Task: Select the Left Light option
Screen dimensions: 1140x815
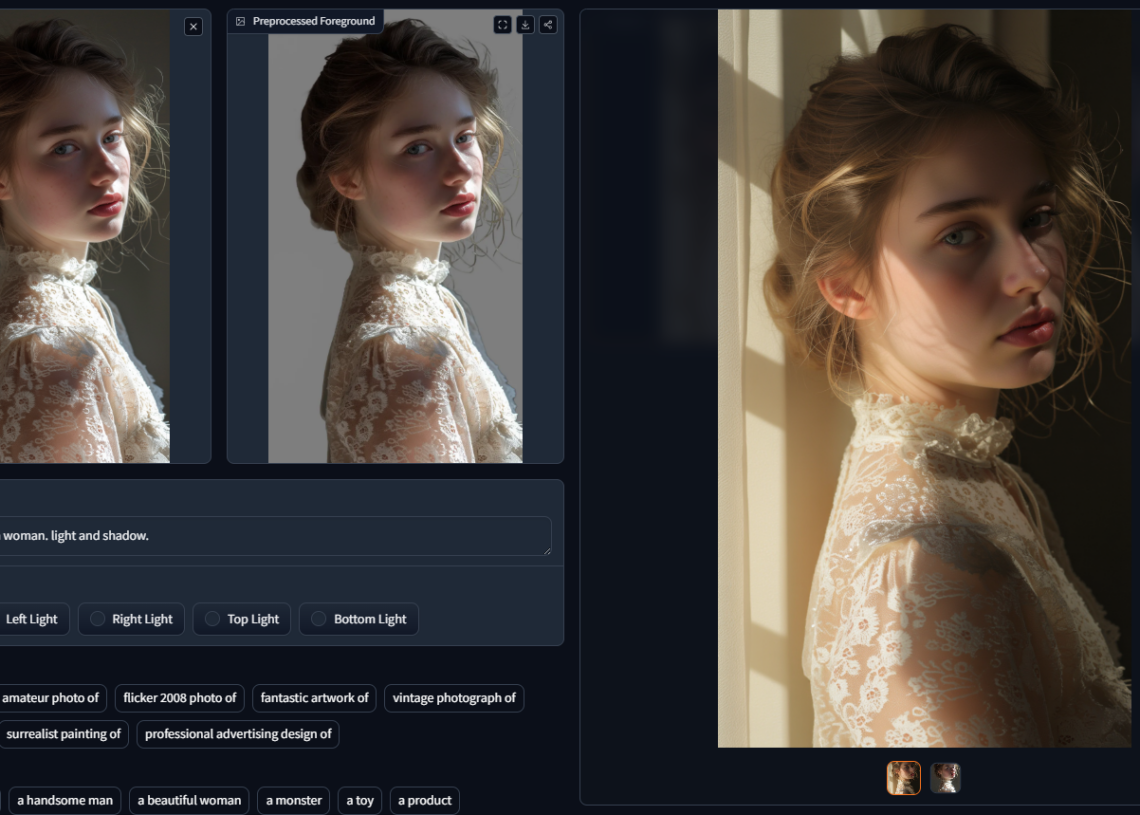Action: coord(31,619)
